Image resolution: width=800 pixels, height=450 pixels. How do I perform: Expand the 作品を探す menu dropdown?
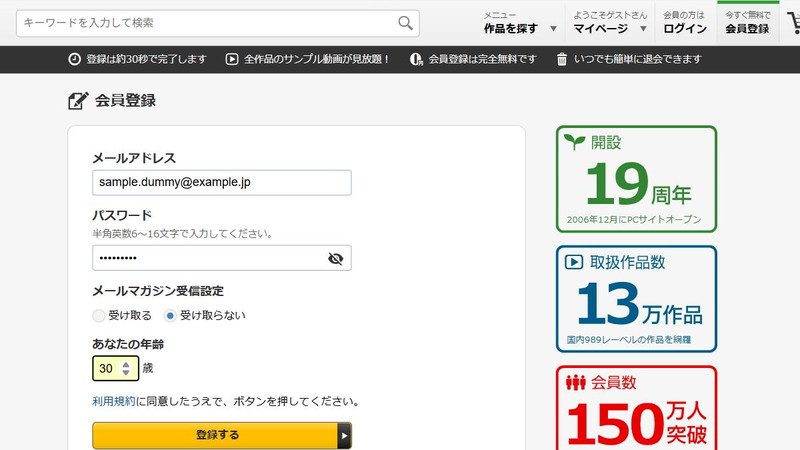tap(553, 29)
